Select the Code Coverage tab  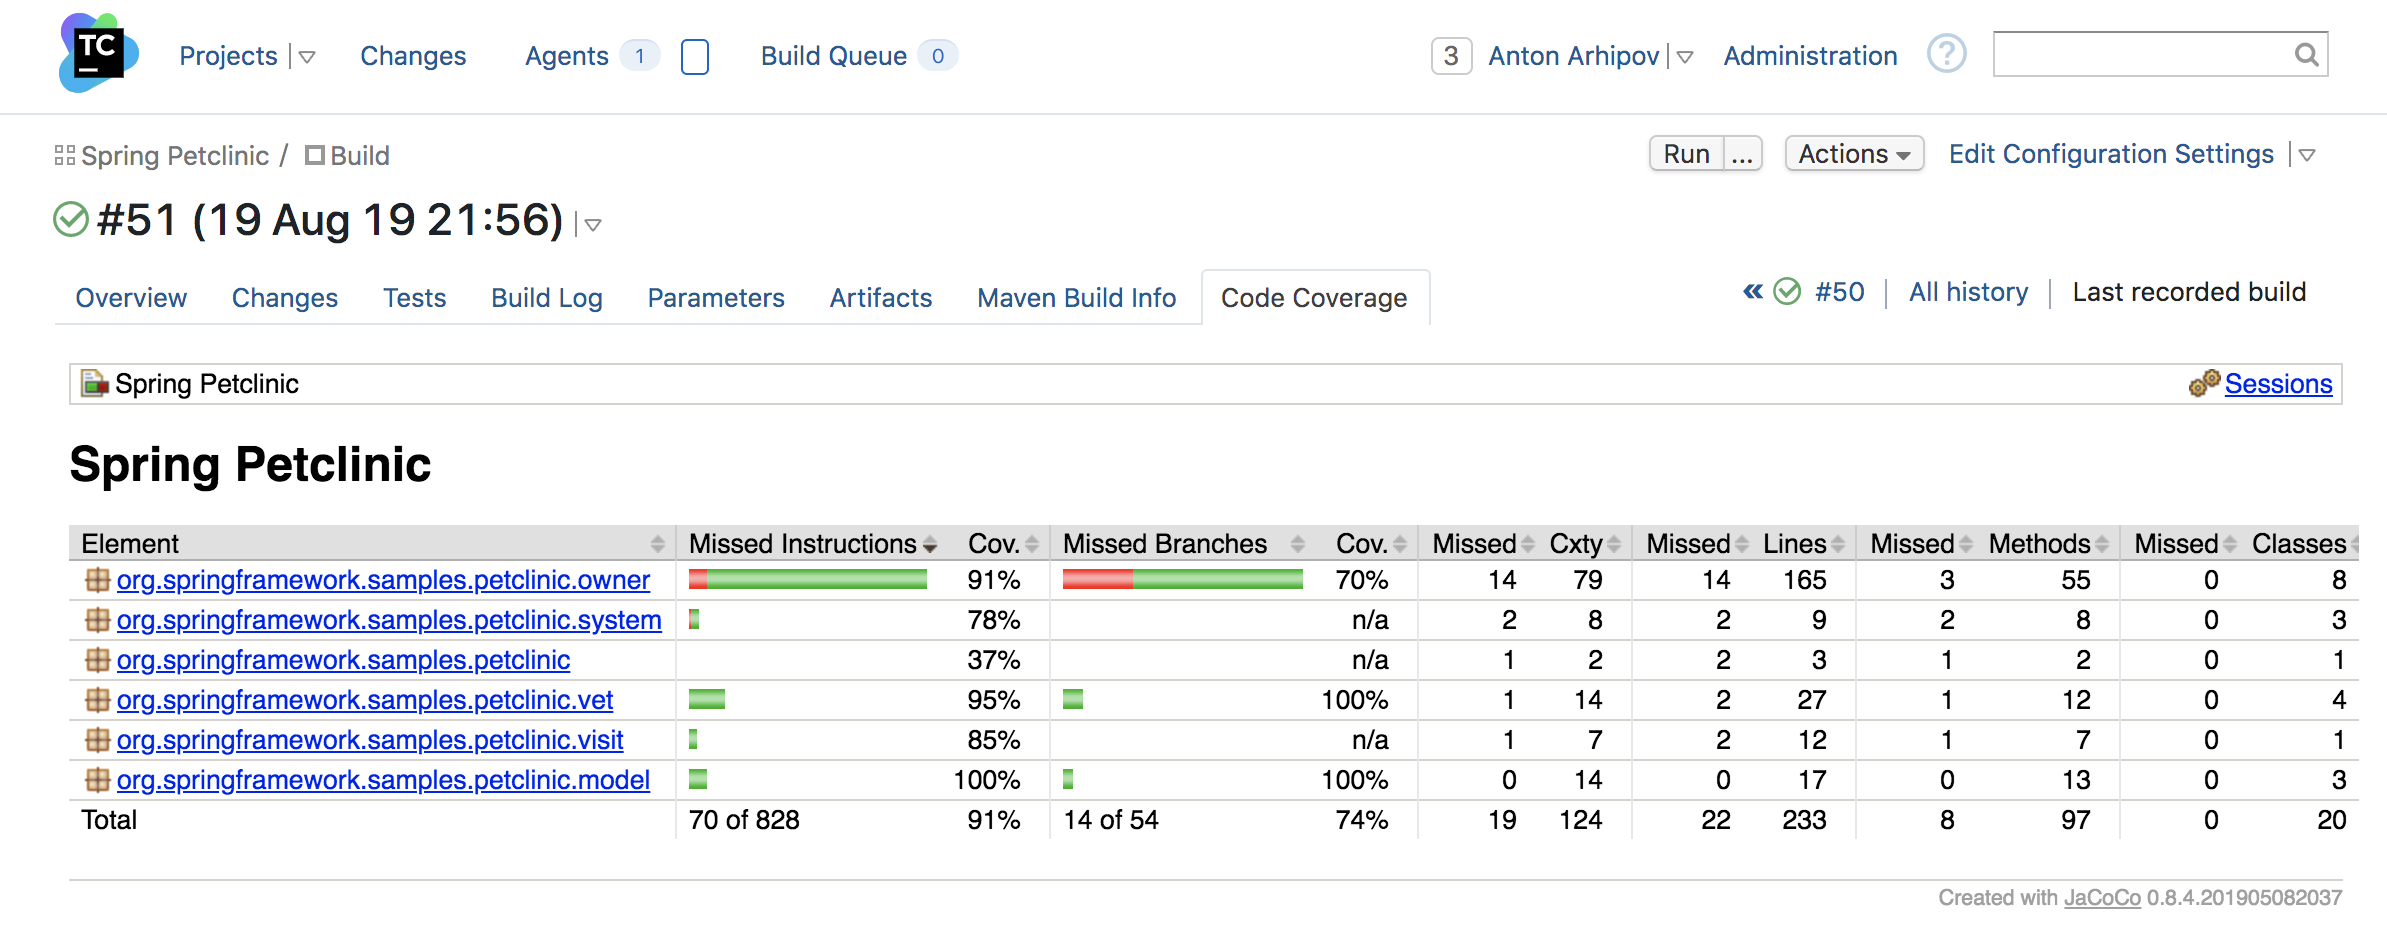coord(1314,298)
